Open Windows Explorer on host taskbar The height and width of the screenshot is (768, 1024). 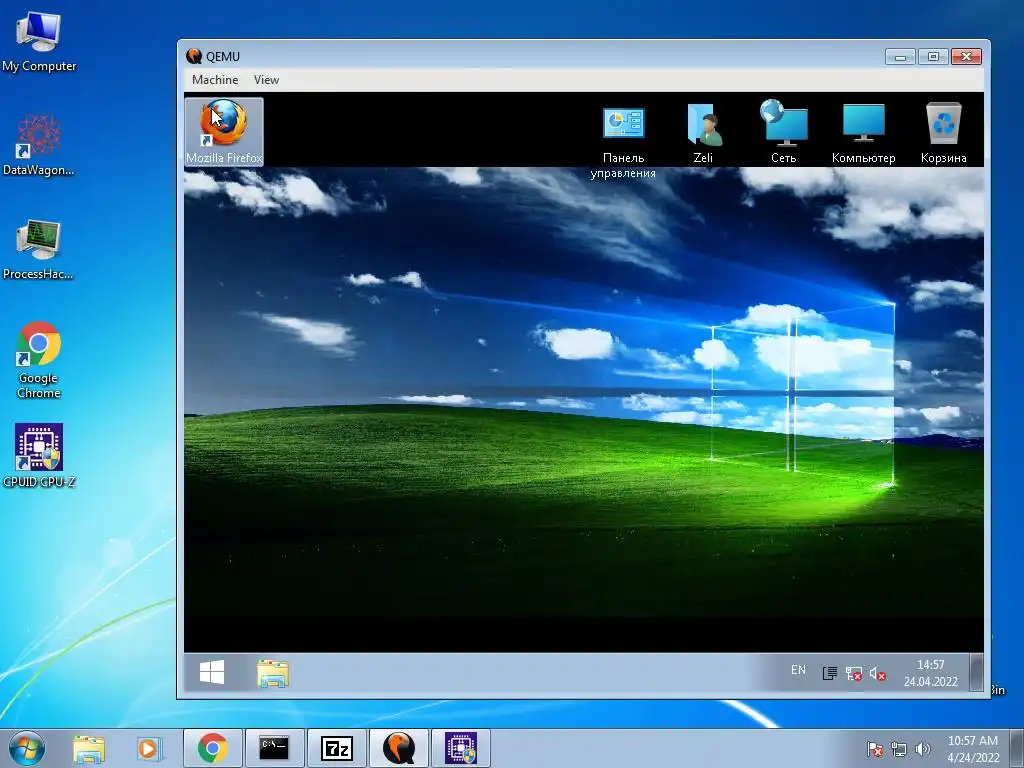pos(89,748)
